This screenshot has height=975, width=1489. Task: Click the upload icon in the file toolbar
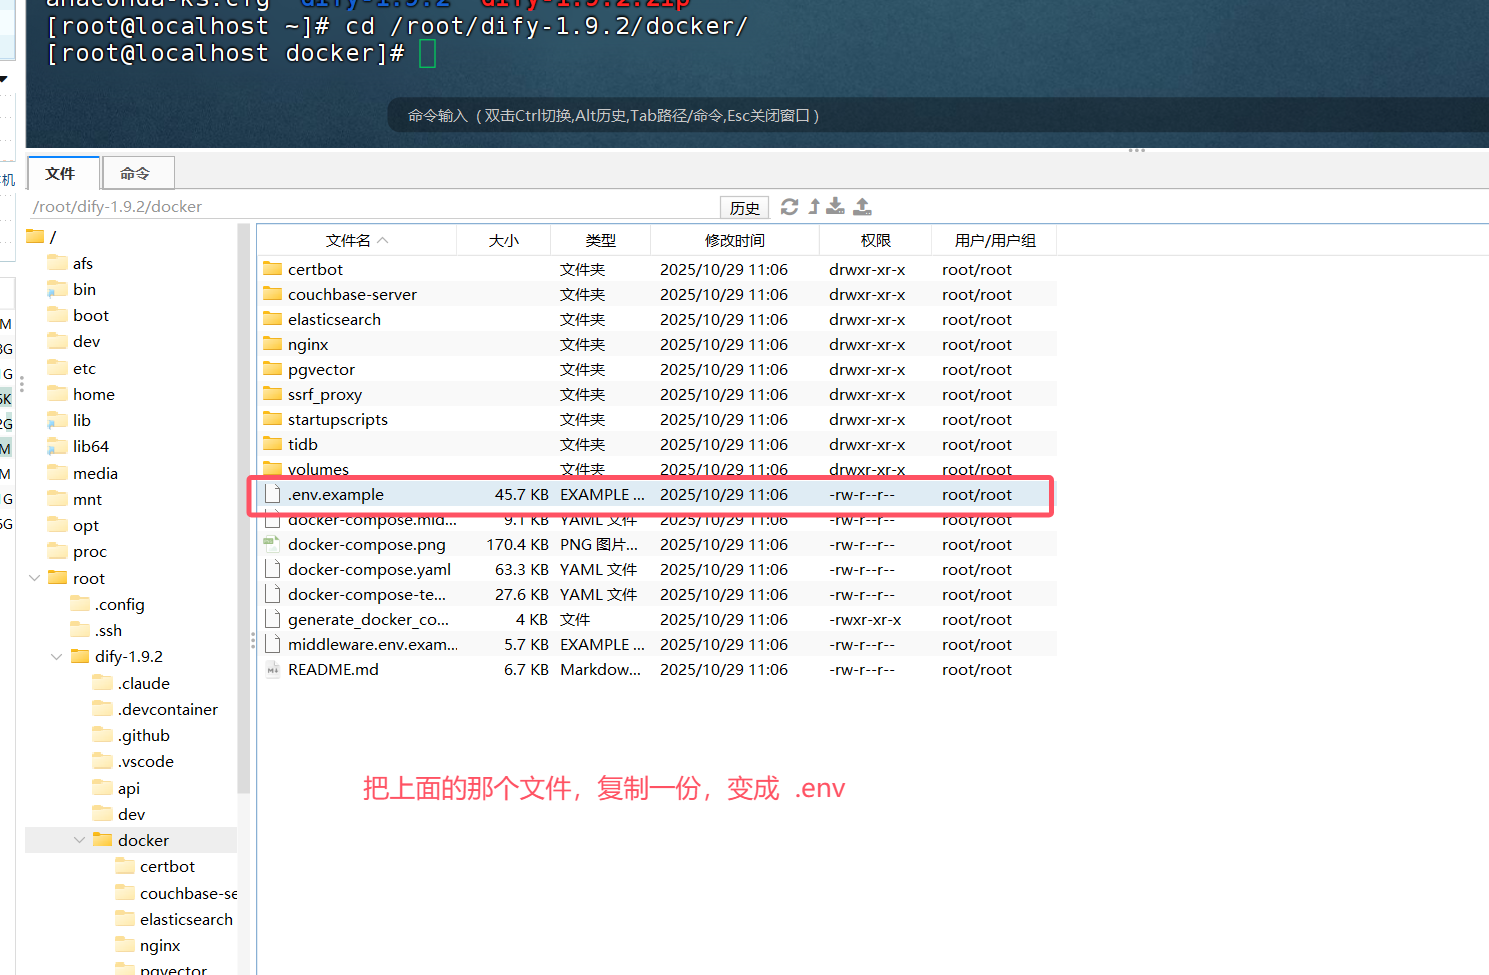pos(862,207)
